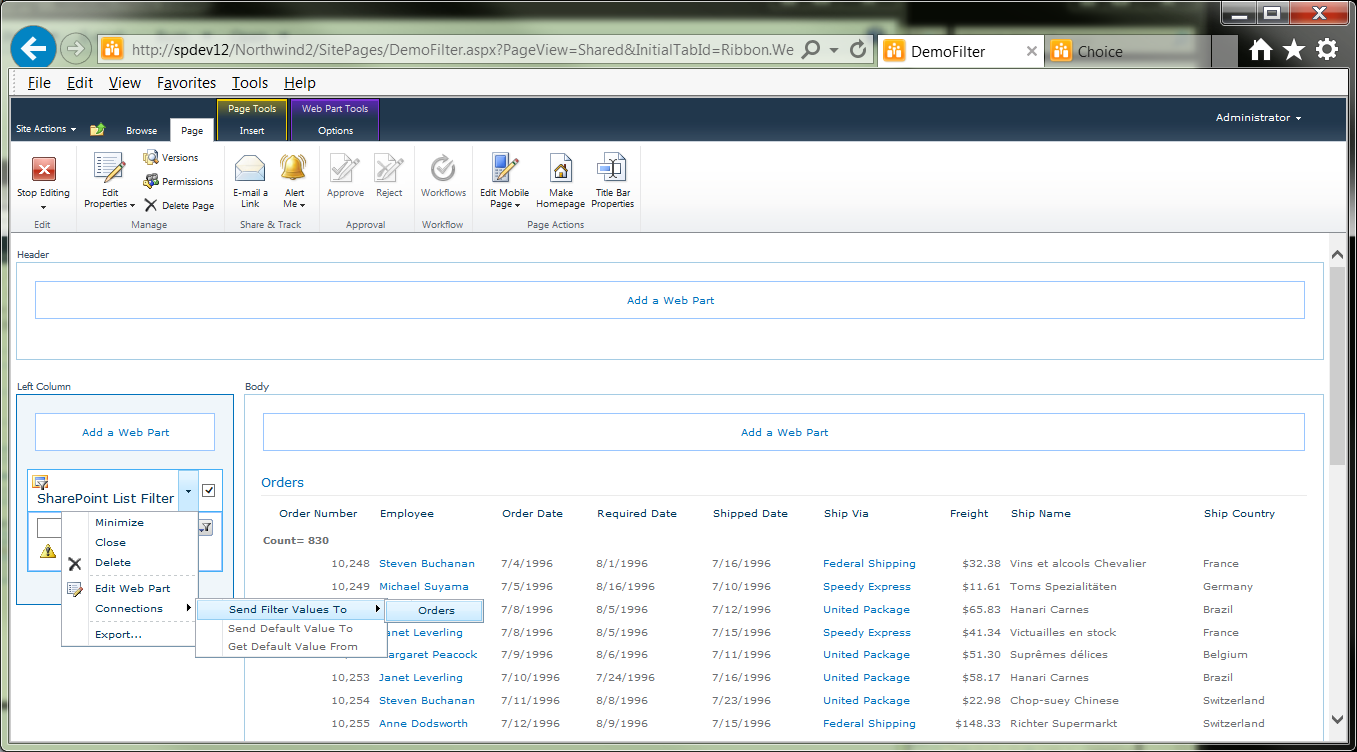Open the browser settings gear
1357x752 pixels.
[1327, 50]
